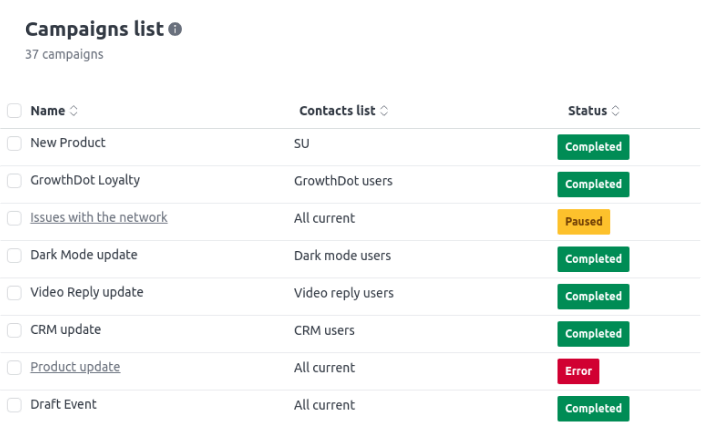The width and height of the screenshot is (701, 427).
Task: Sort campaigns by Name column arrows
Action: click(x=74, y=111)
